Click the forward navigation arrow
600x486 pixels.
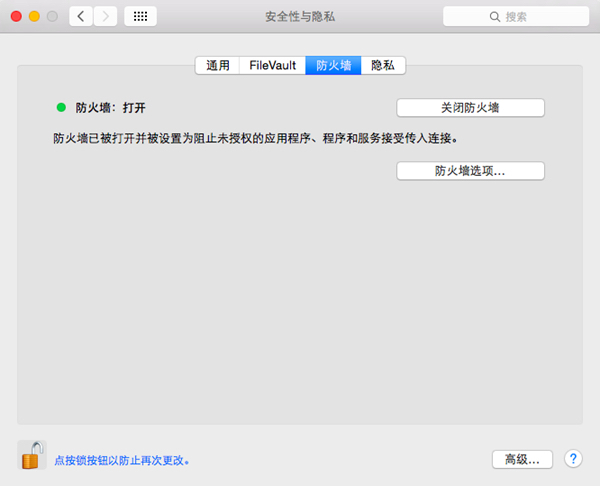tap(105, 16)
